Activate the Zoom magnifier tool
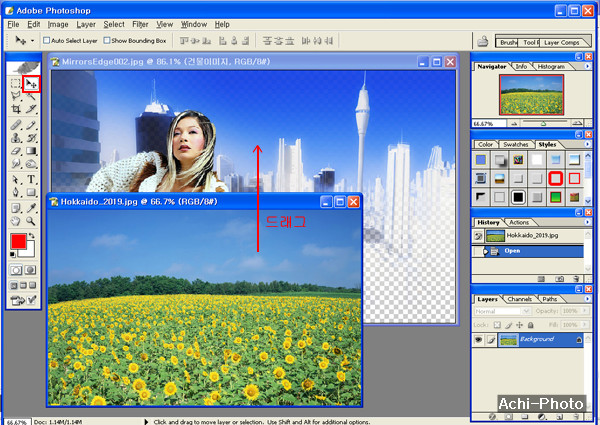The image size is (600, 425). (31, 220)
